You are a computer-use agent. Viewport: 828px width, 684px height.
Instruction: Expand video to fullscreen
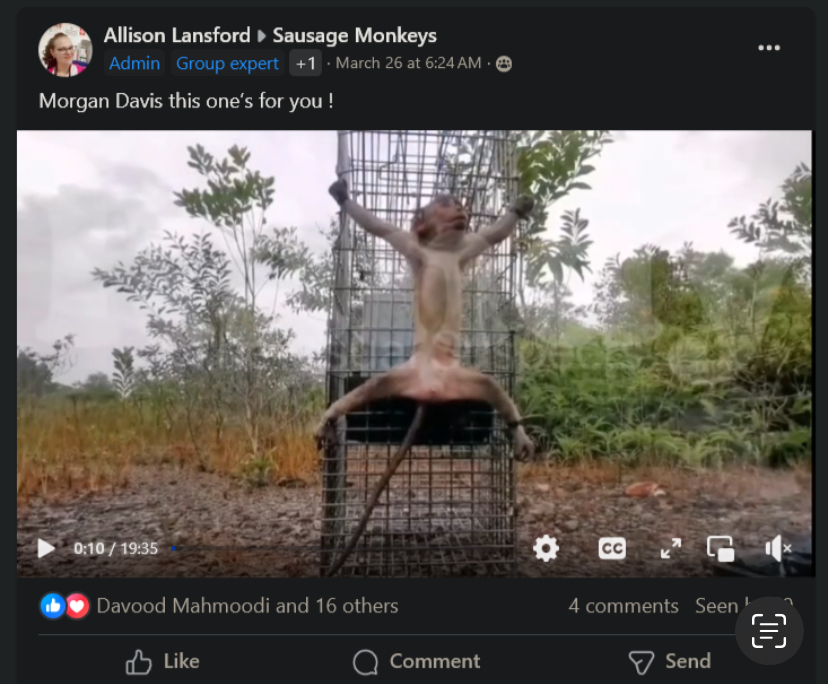pyautogui.click(x=671, y=548)
